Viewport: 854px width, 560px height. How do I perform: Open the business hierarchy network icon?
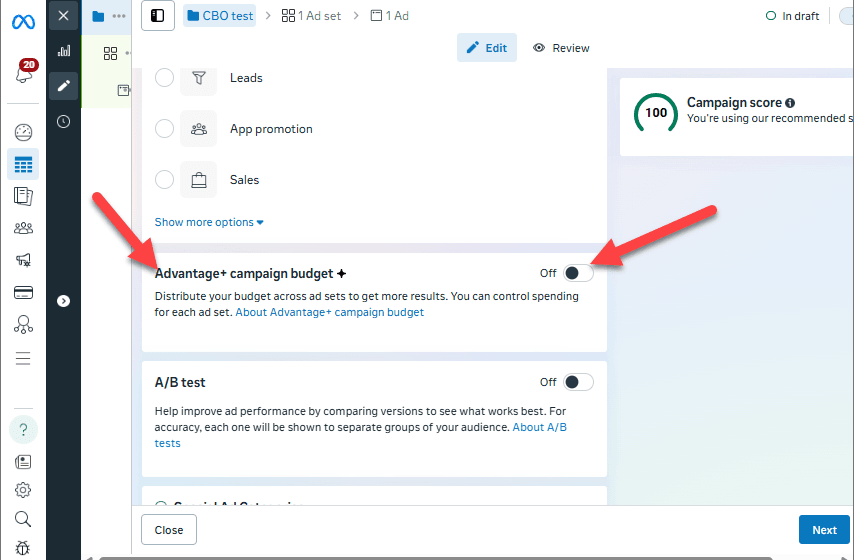23,325
